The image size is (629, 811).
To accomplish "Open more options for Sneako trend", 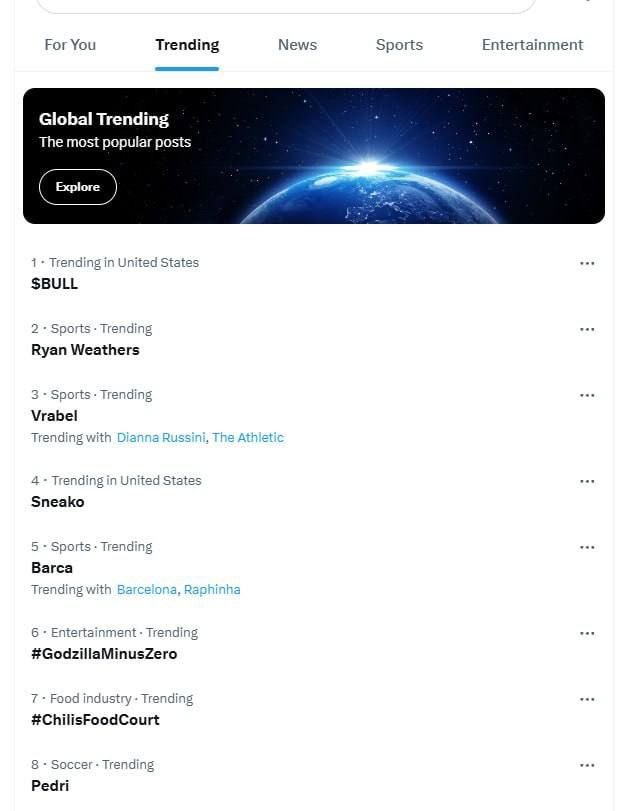I will 587,481.
